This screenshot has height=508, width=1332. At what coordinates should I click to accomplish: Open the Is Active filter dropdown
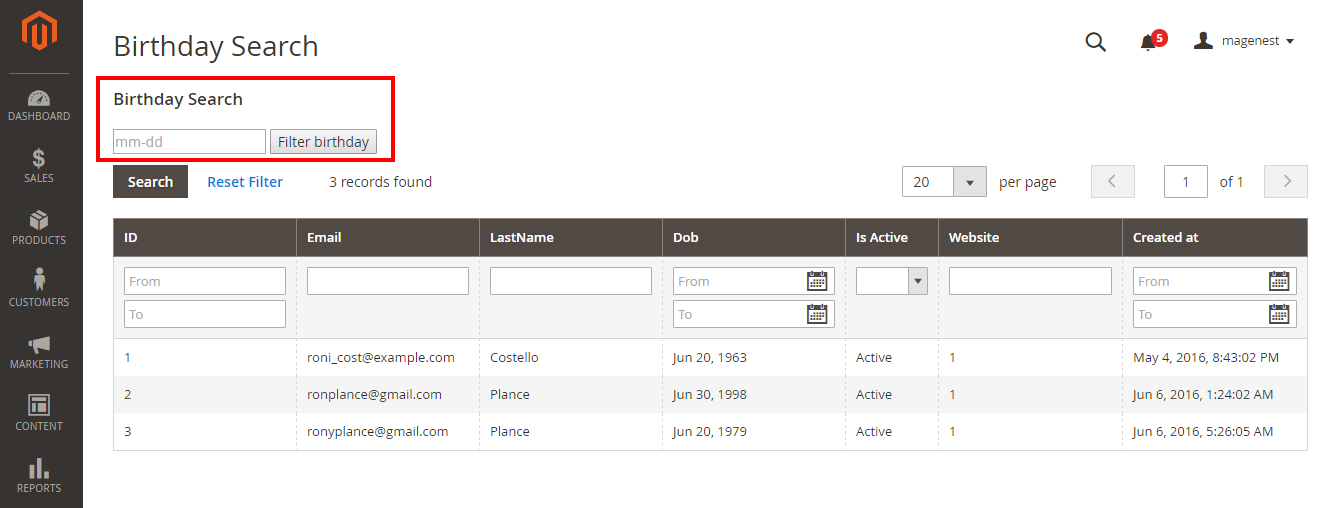(x=892, y=281)
